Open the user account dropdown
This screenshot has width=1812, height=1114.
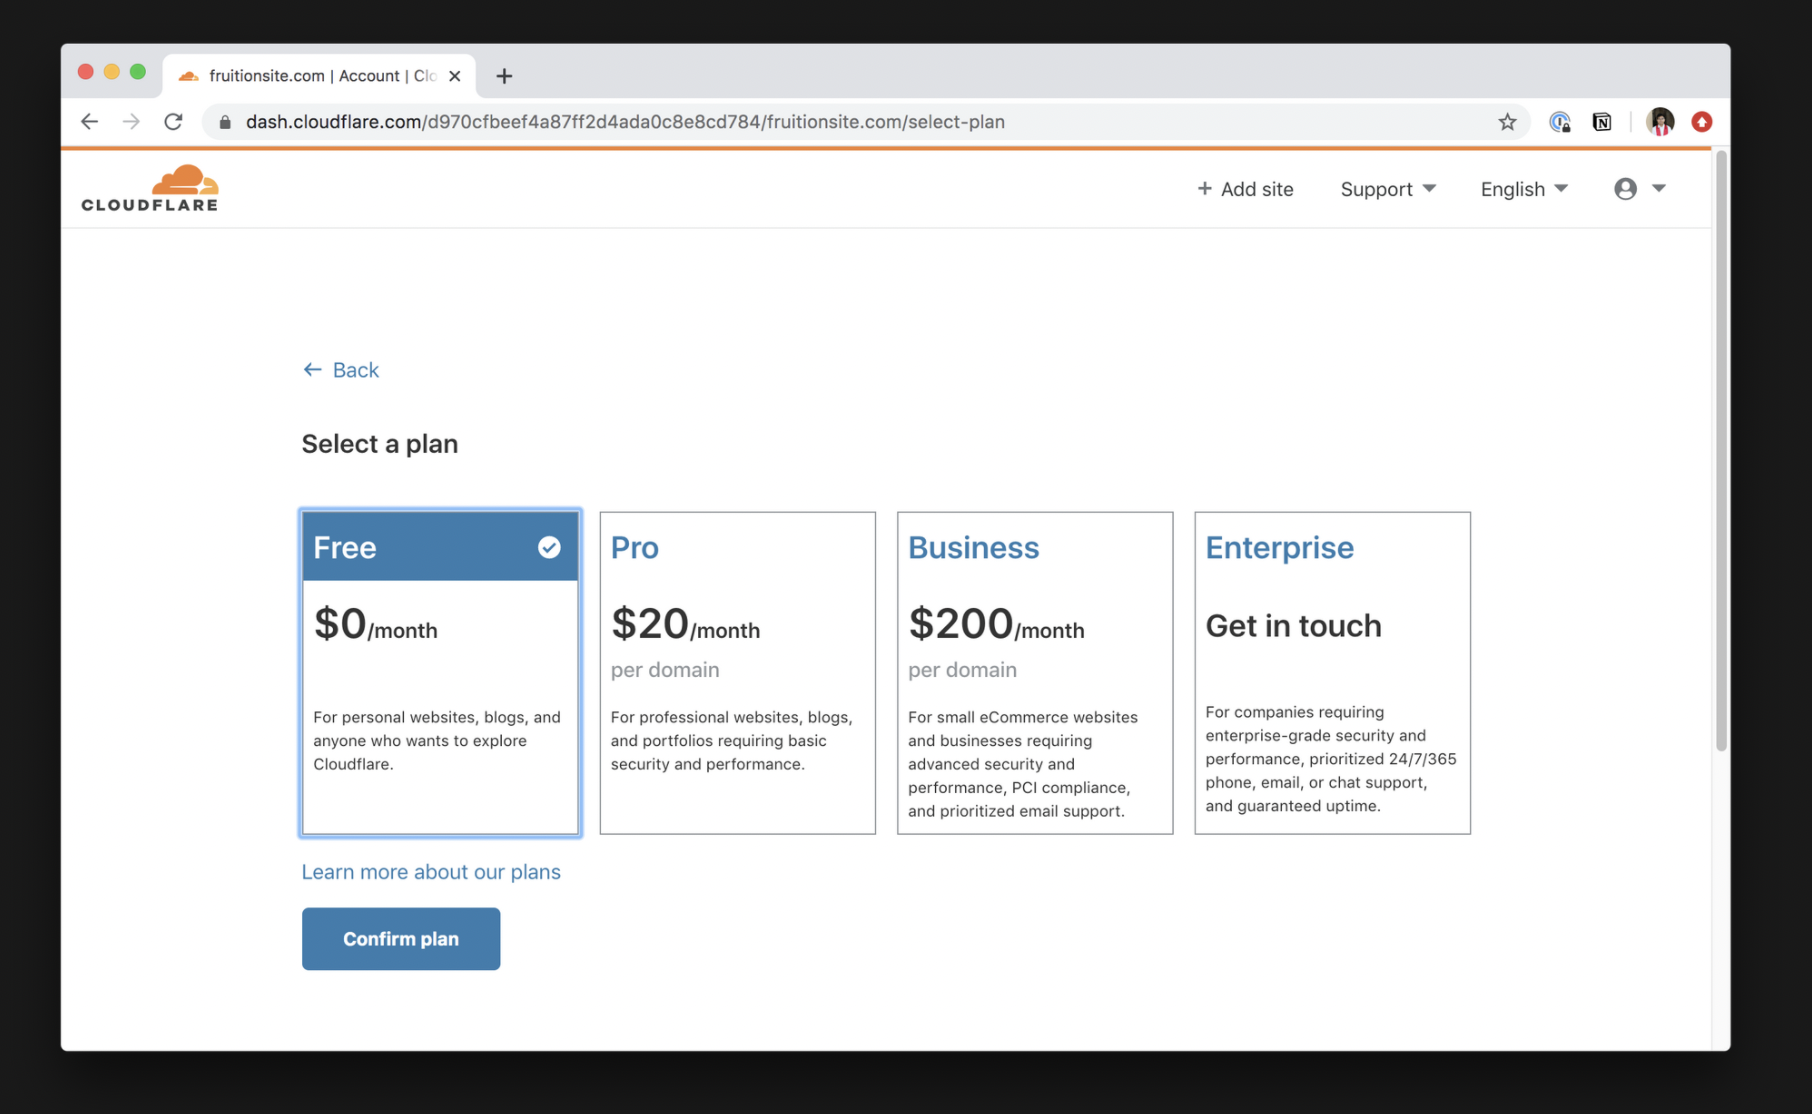point(1639,189)
